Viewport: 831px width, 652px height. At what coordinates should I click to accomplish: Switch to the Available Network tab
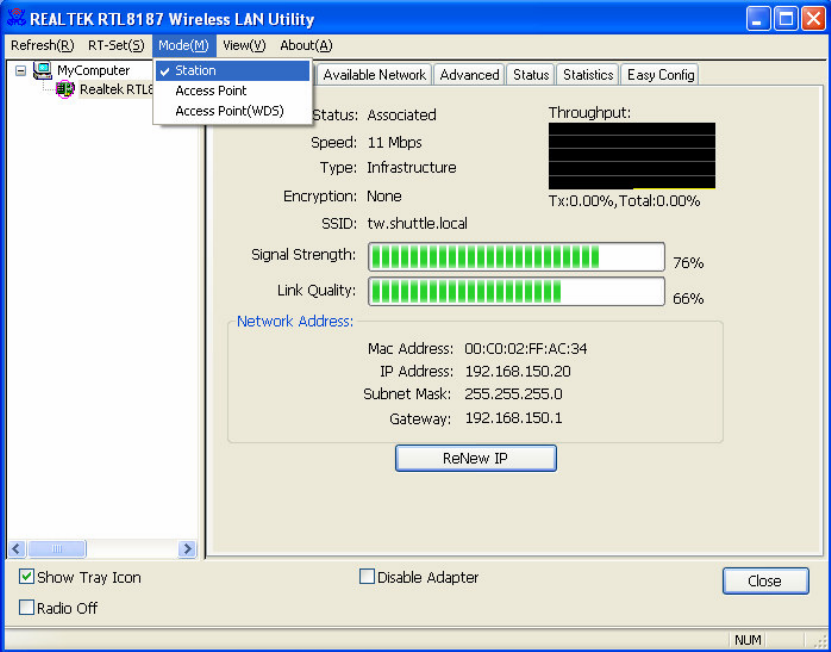pos(374,75)
